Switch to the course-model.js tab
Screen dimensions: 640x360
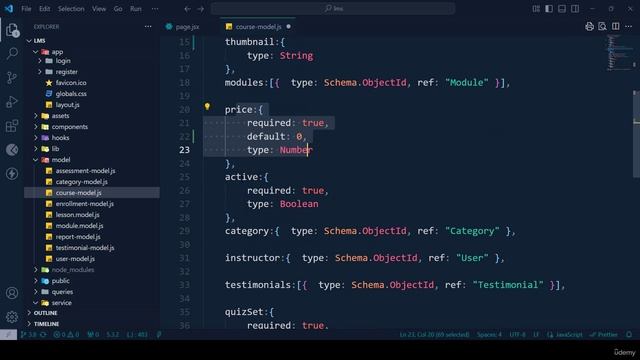click(258, 27)
